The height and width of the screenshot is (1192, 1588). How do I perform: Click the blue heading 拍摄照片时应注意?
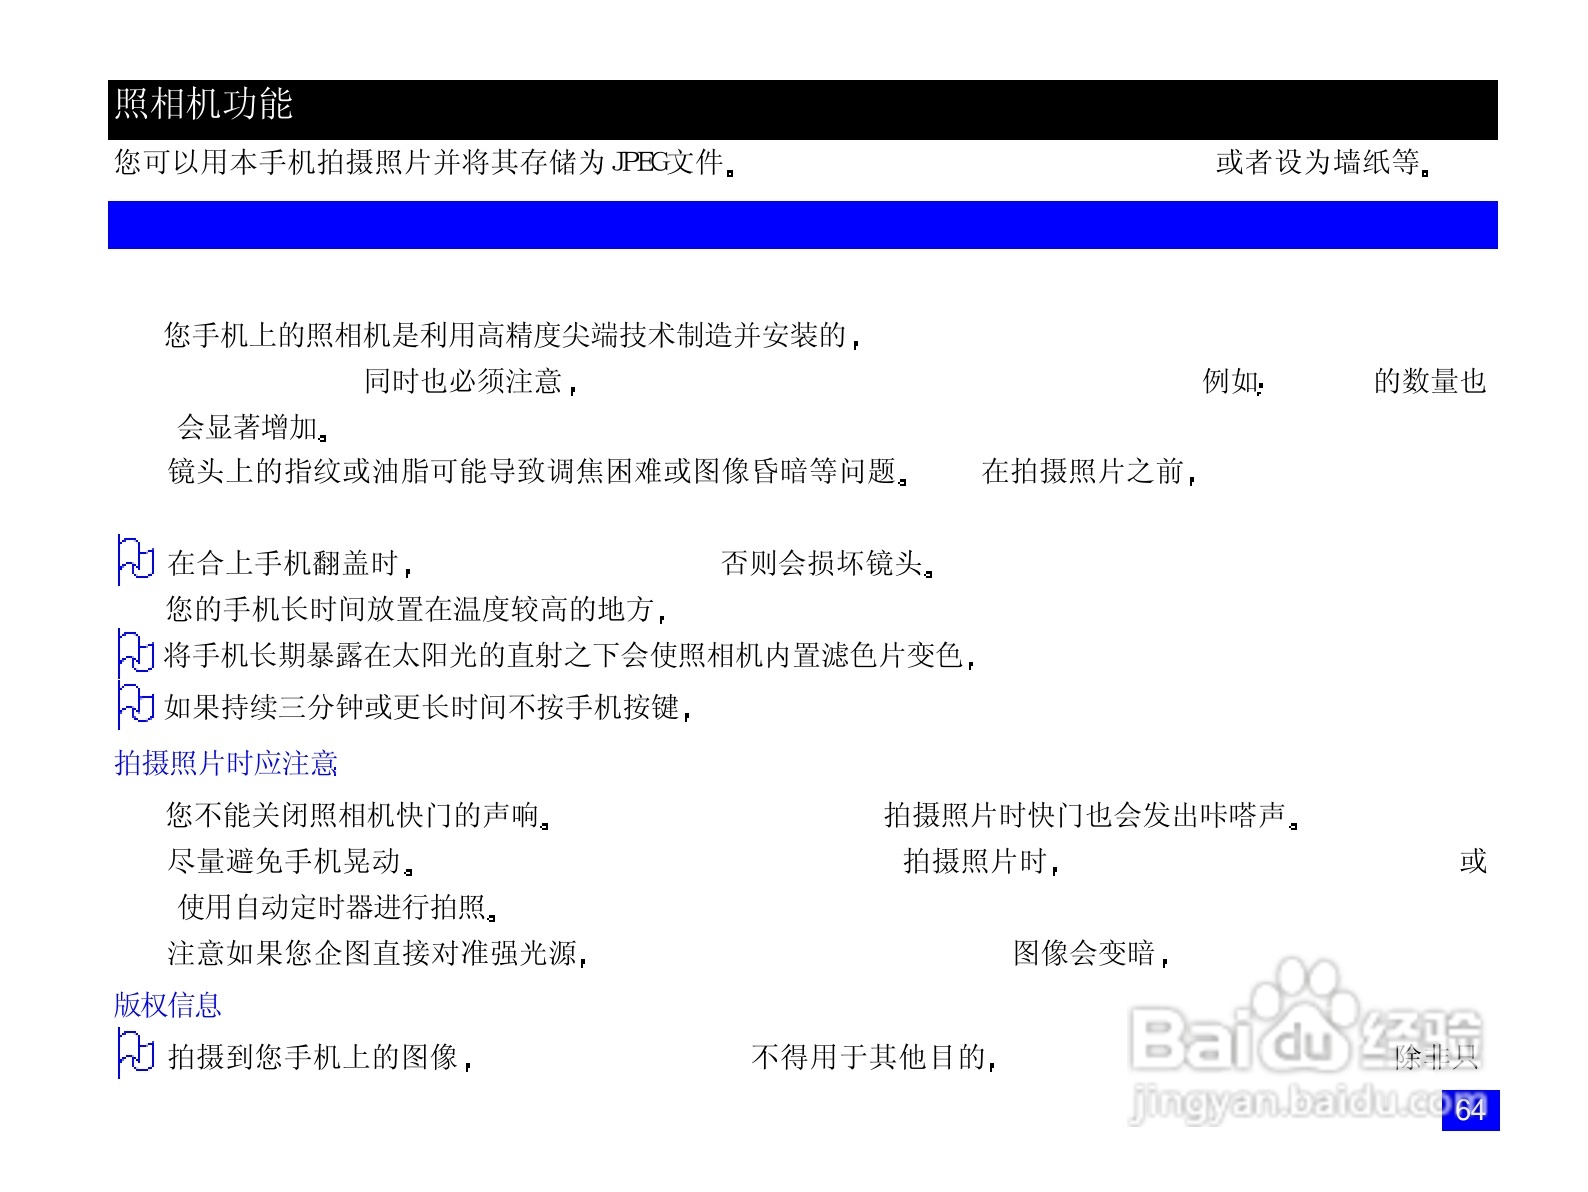[x=226, y=763]
